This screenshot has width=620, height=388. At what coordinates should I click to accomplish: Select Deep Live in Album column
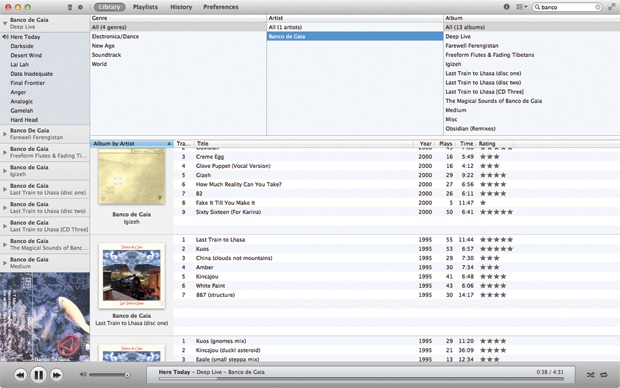(532, 36)
